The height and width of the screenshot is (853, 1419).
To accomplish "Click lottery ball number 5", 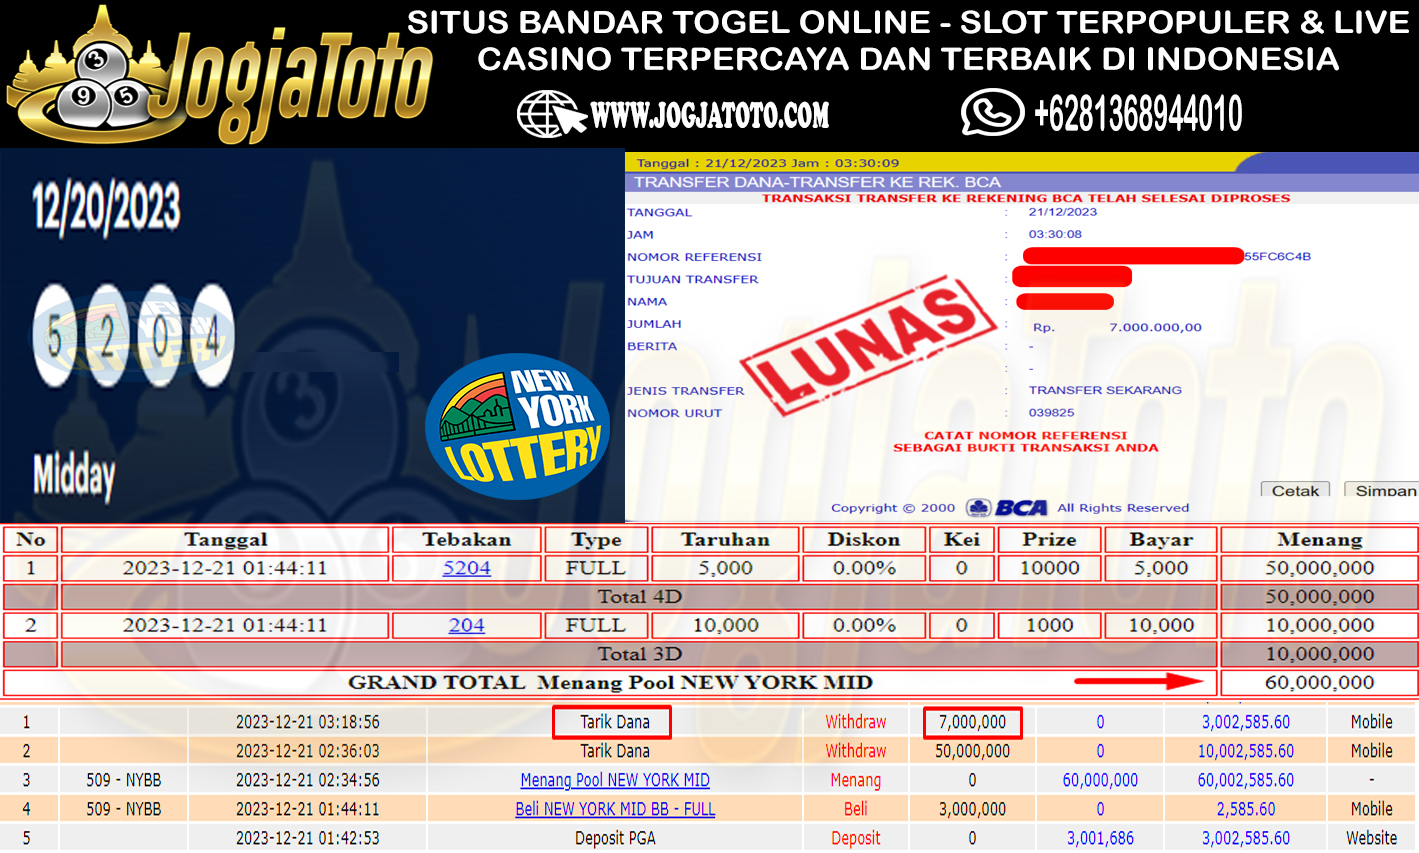I will (x=55, y=336).
